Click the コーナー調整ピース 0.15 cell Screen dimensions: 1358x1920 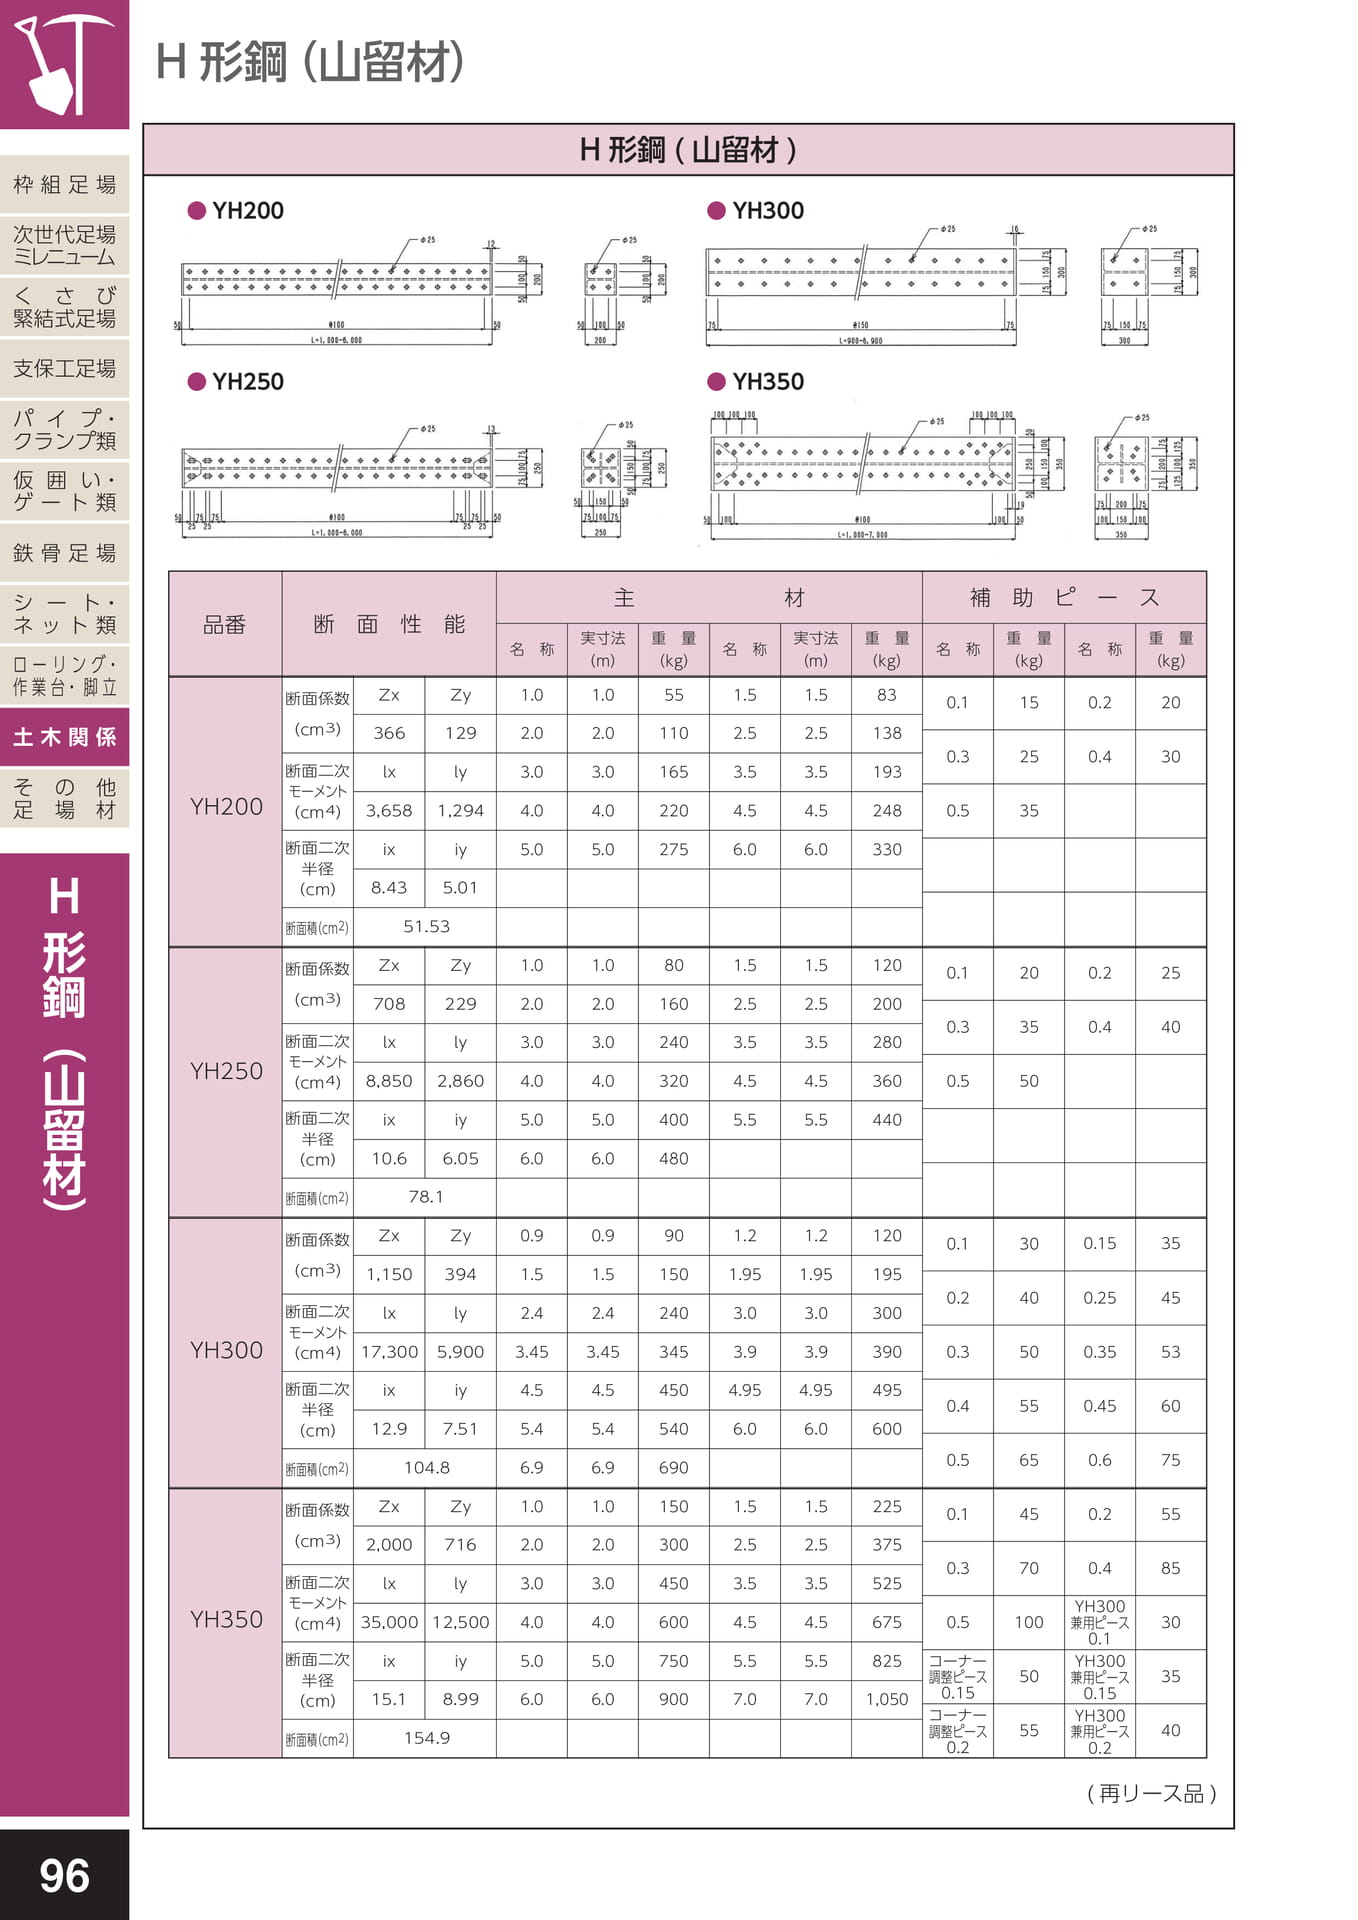tap(958, 1677)
